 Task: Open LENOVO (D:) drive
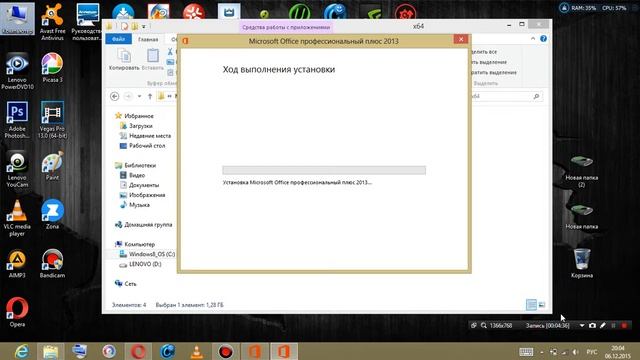point(145,264)
